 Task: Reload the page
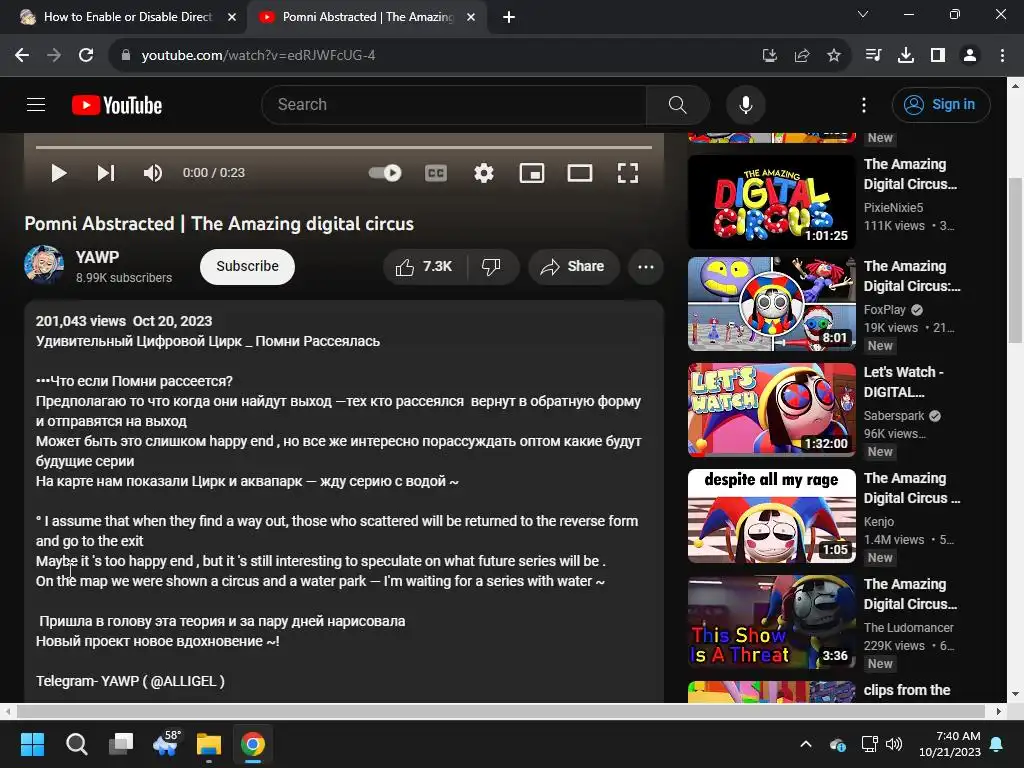(86, 56)
